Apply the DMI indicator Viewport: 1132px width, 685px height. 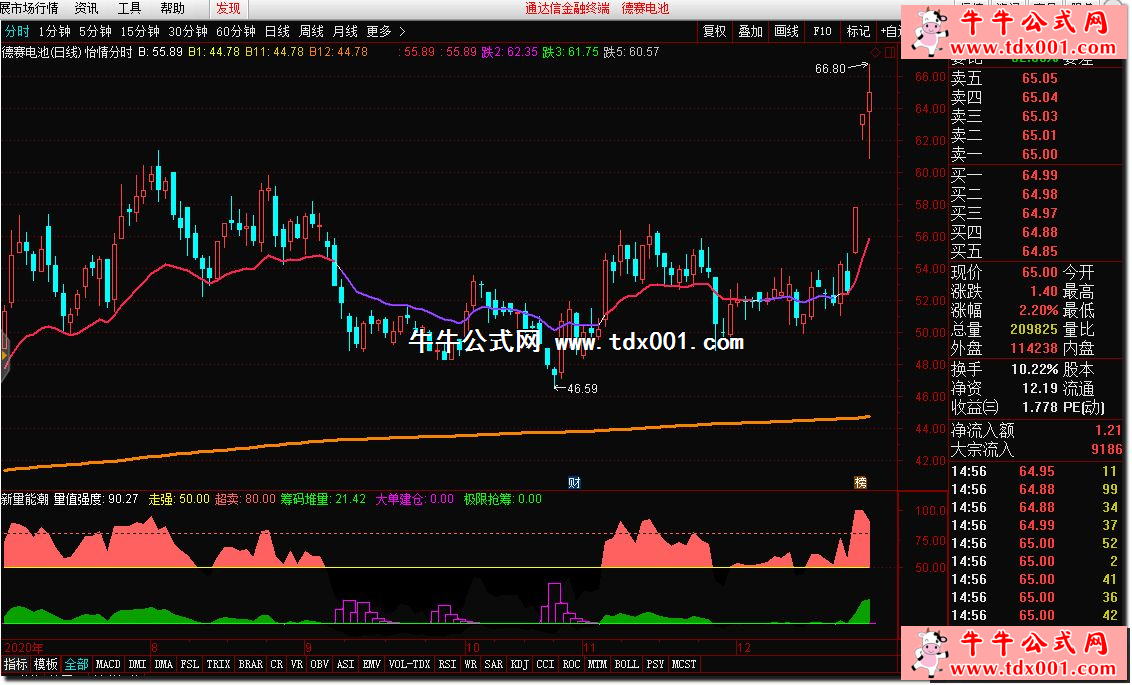click(x=137, y=664)
